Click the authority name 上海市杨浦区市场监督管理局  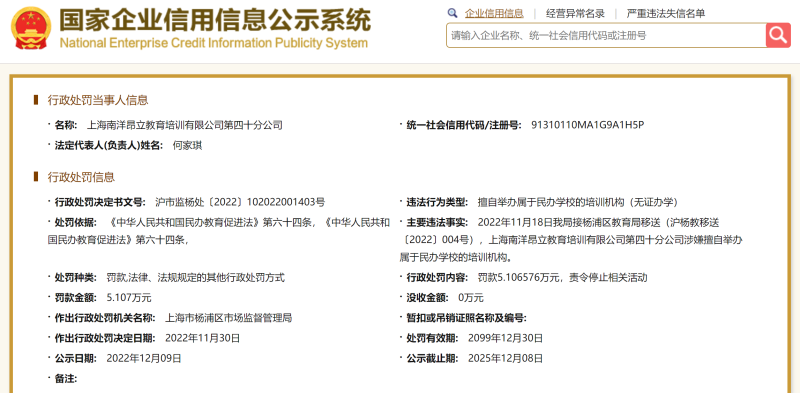point(229,317)
